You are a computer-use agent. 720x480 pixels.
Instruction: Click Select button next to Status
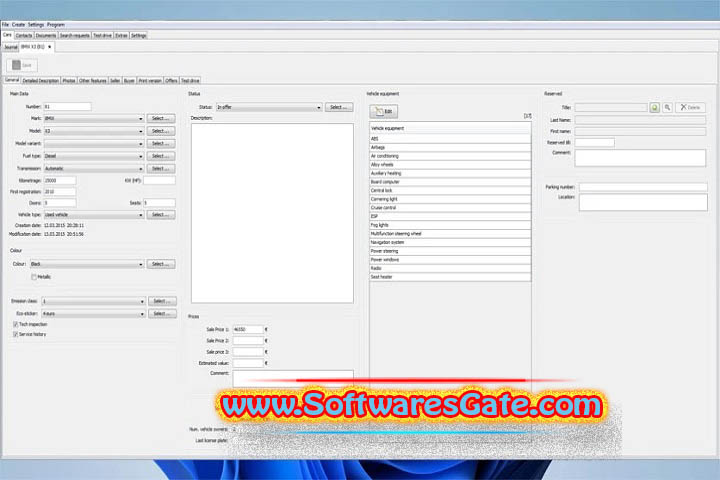(x=339, y=107)
